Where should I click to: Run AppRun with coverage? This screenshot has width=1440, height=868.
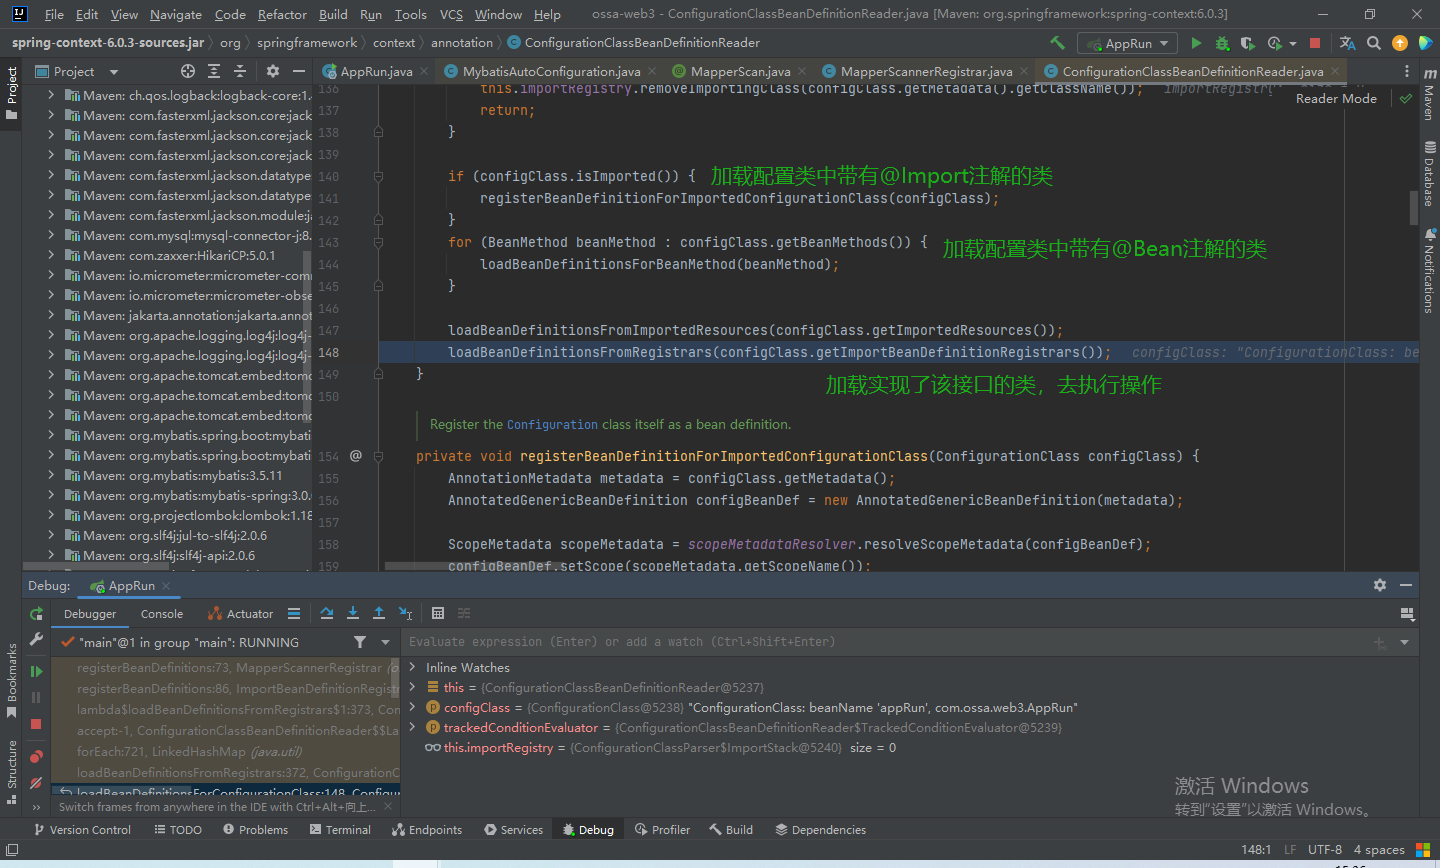click(x=1247, y=43)
